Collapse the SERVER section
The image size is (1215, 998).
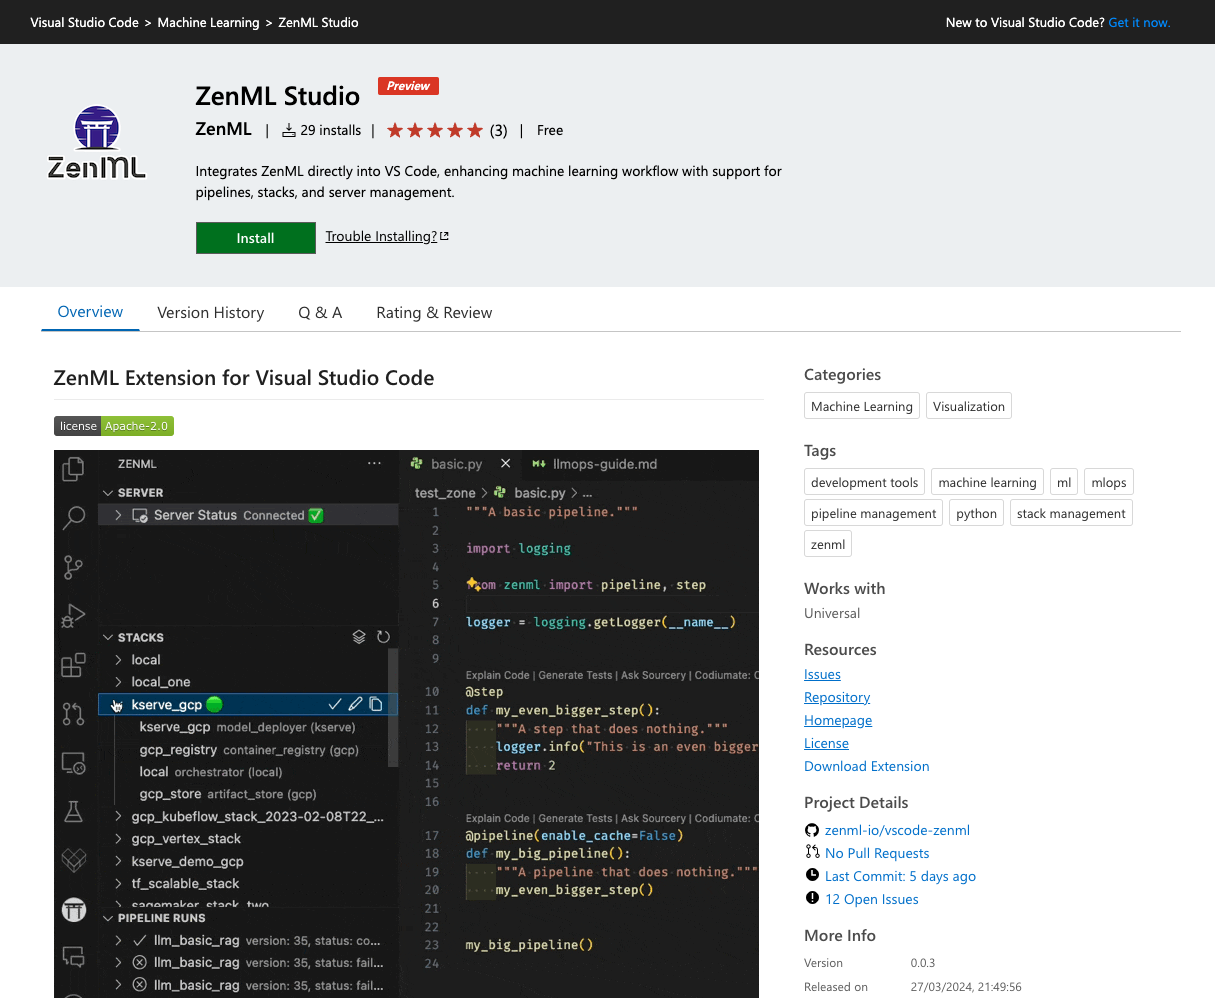tap(109, 493)
